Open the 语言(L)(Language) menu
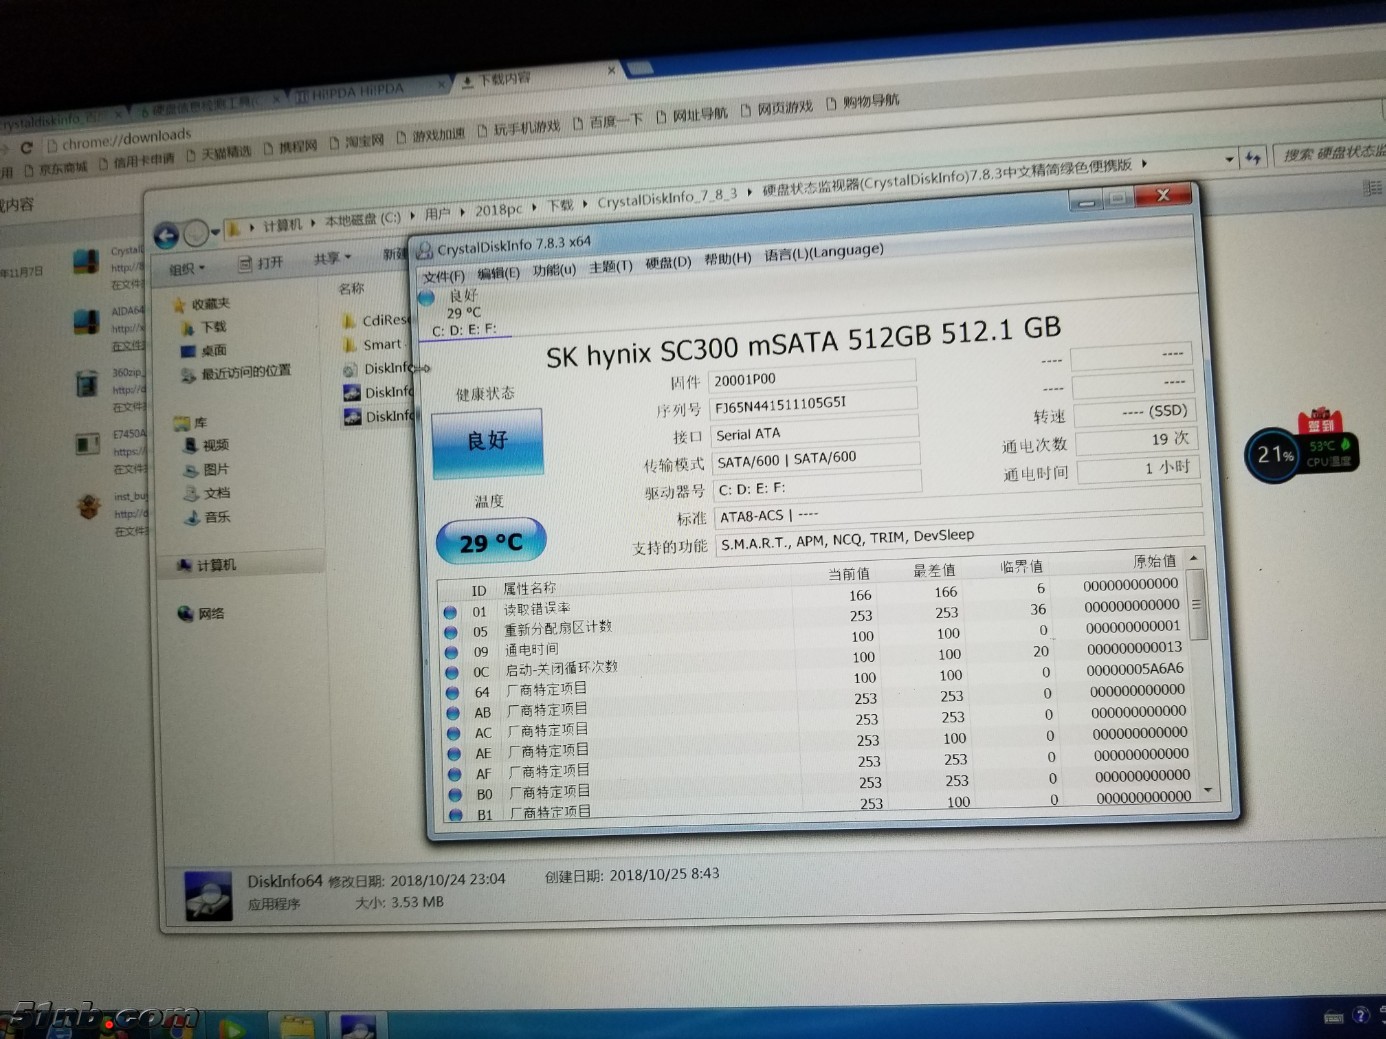The height and width of the screenshot is (1039, 1386). (x=823, y=252)
